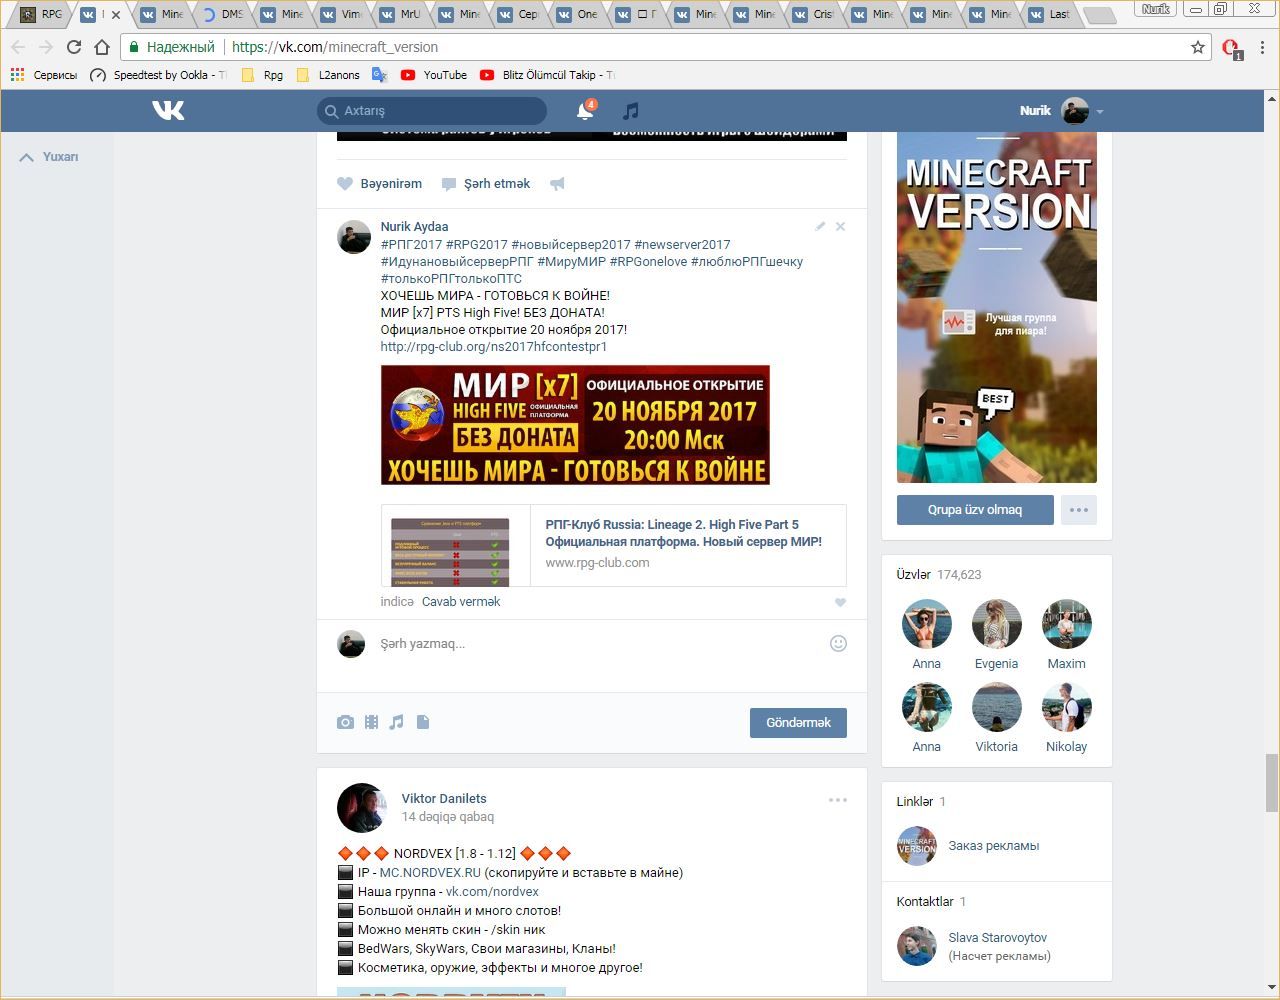The width and height of the screenshot is (1280, 1000).
Task: Switch to the Last browser tab
Action: 1050,14
